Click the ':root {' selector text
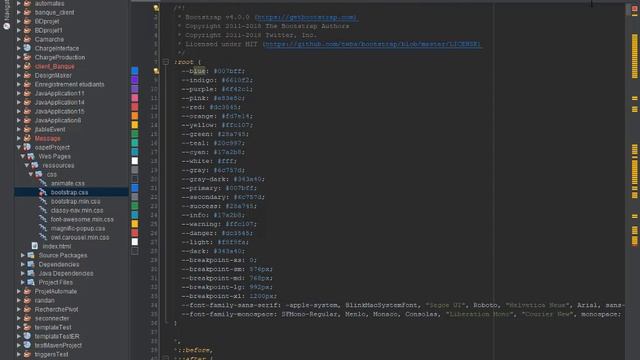Viewport: 640px width, 360px height. 188,62
